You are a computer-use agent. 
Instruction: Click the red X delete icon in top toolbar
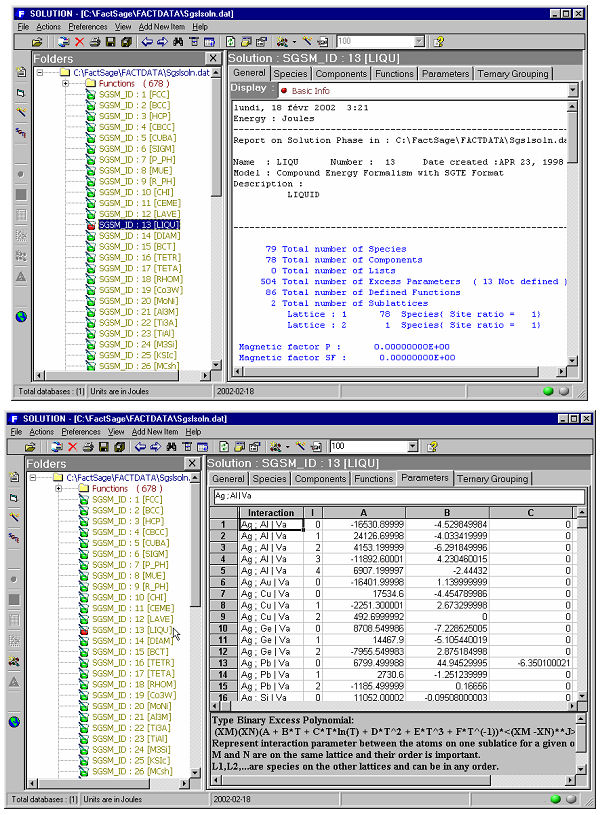[78, 43]
